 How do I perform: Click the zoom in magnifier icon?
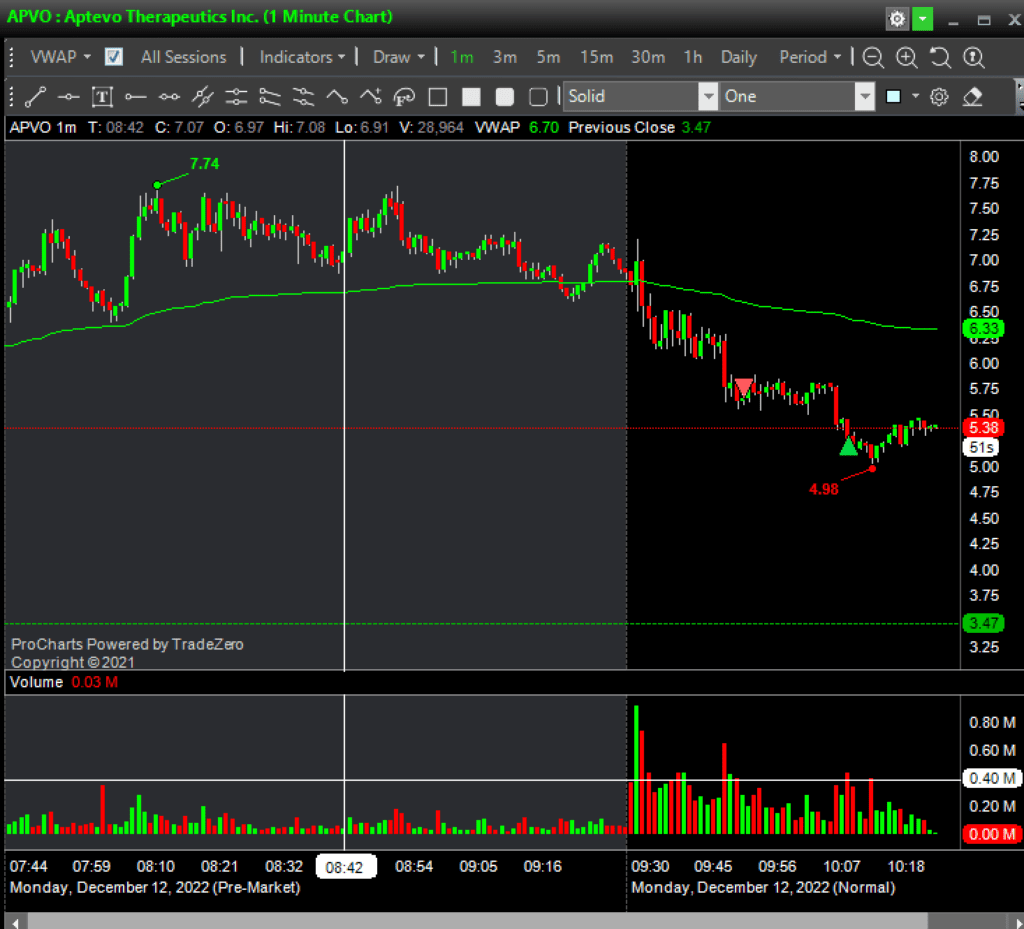tap(906, 57)
